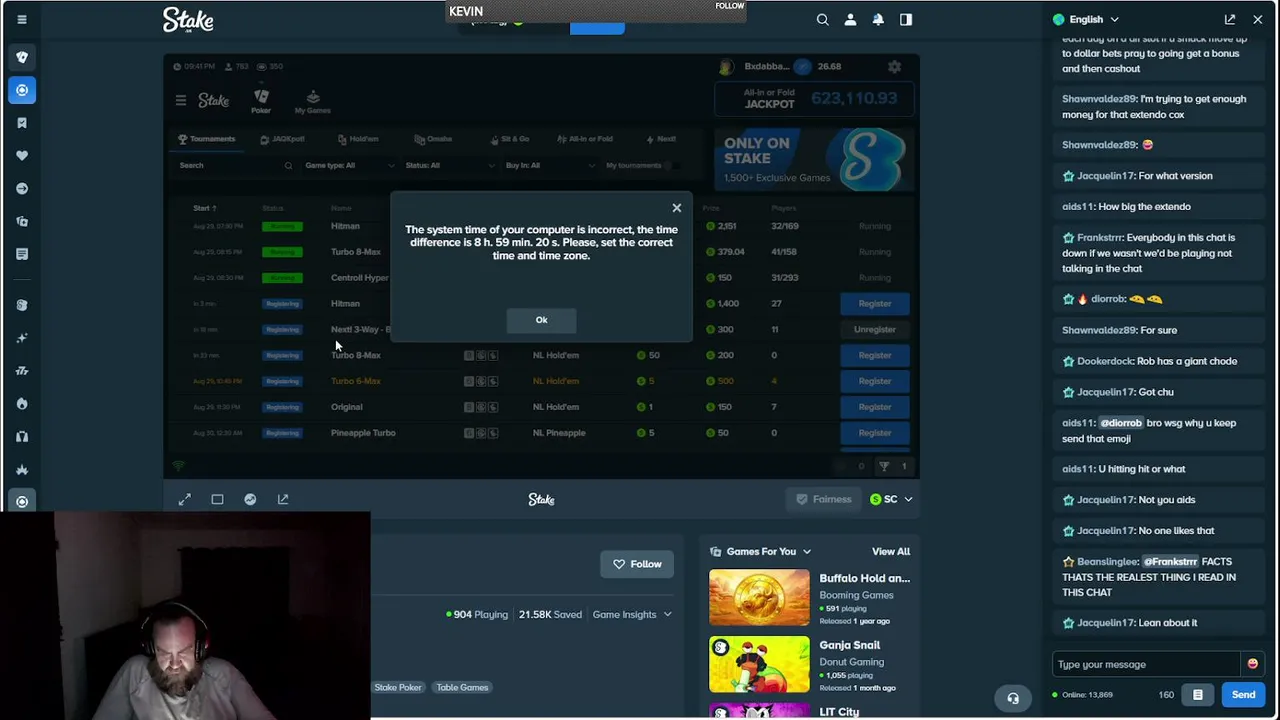Close the system time warning dialog
The image size is (1280, 720).
[x=677, y=208]
